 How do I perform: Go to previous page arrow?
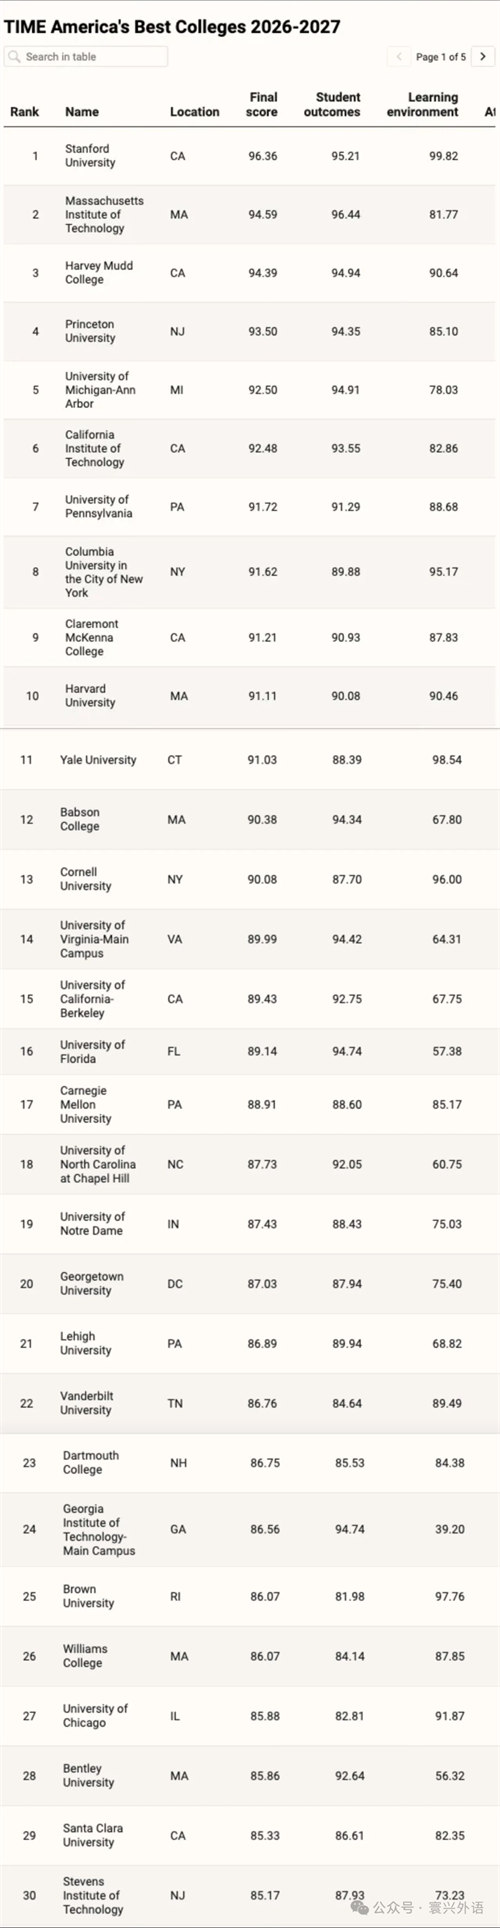(399, 57)
